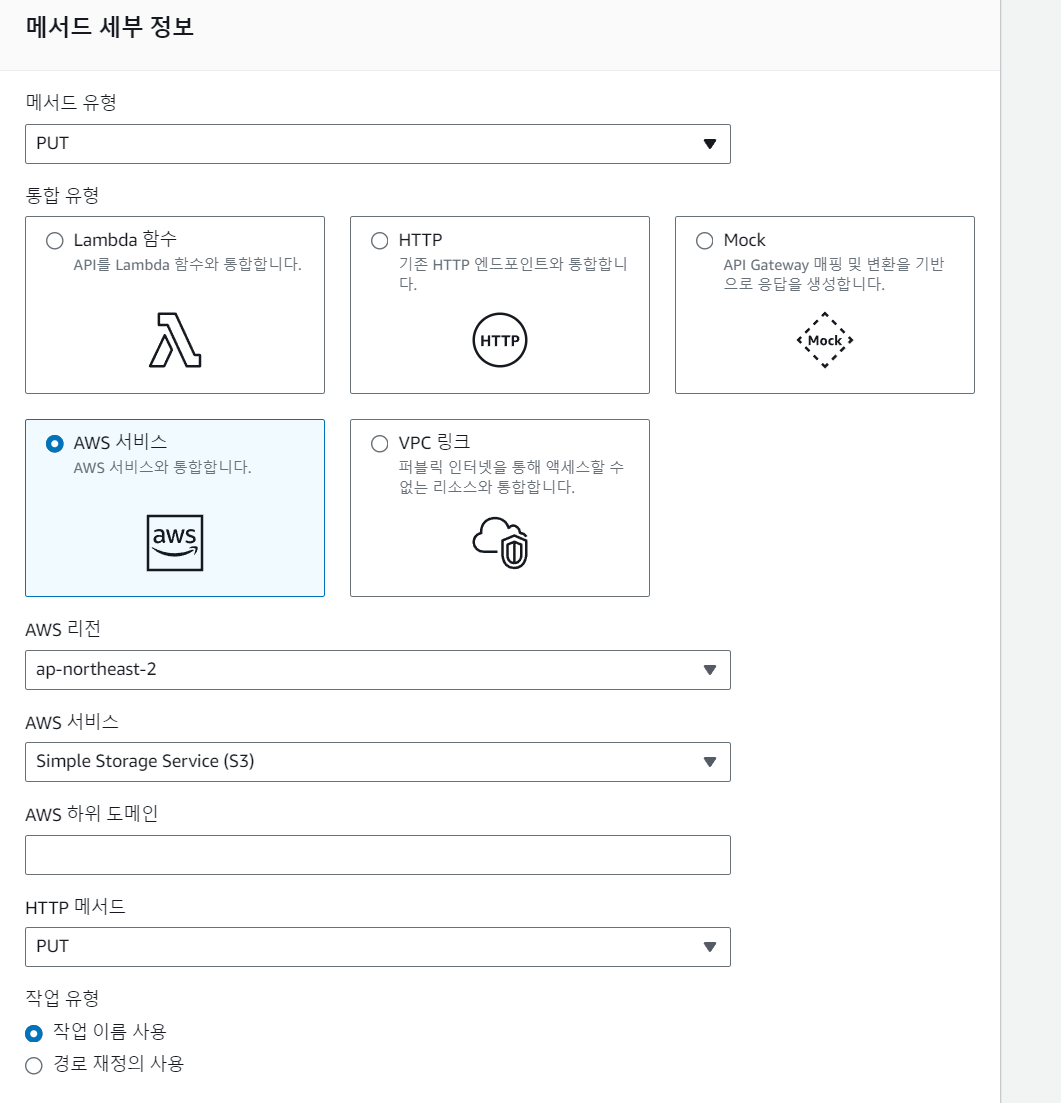The image size is (1061, 1103).
Task: Select the Mock integration radio button
Action: (x=705, y=241)
